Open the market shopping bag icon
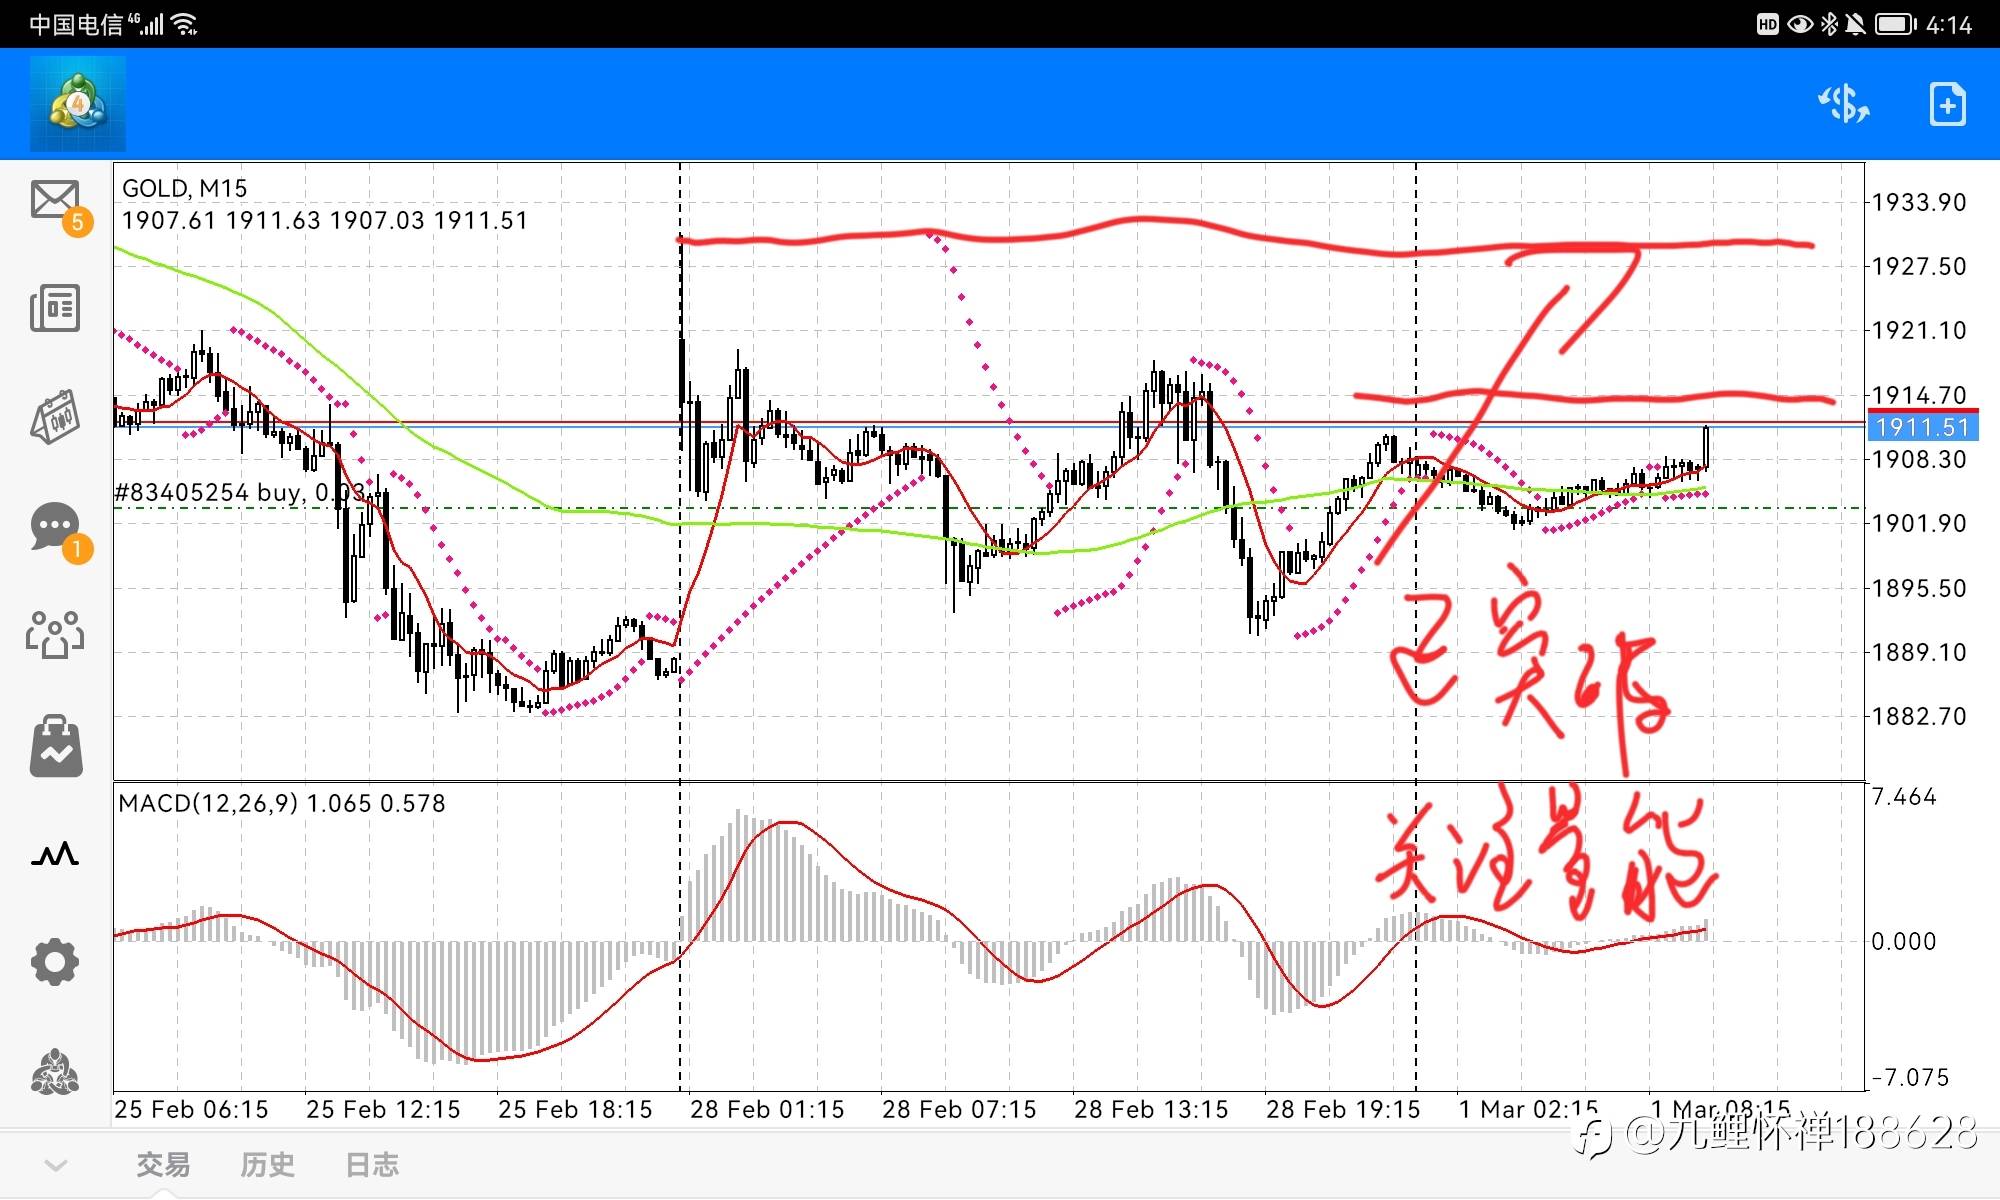 56,746
